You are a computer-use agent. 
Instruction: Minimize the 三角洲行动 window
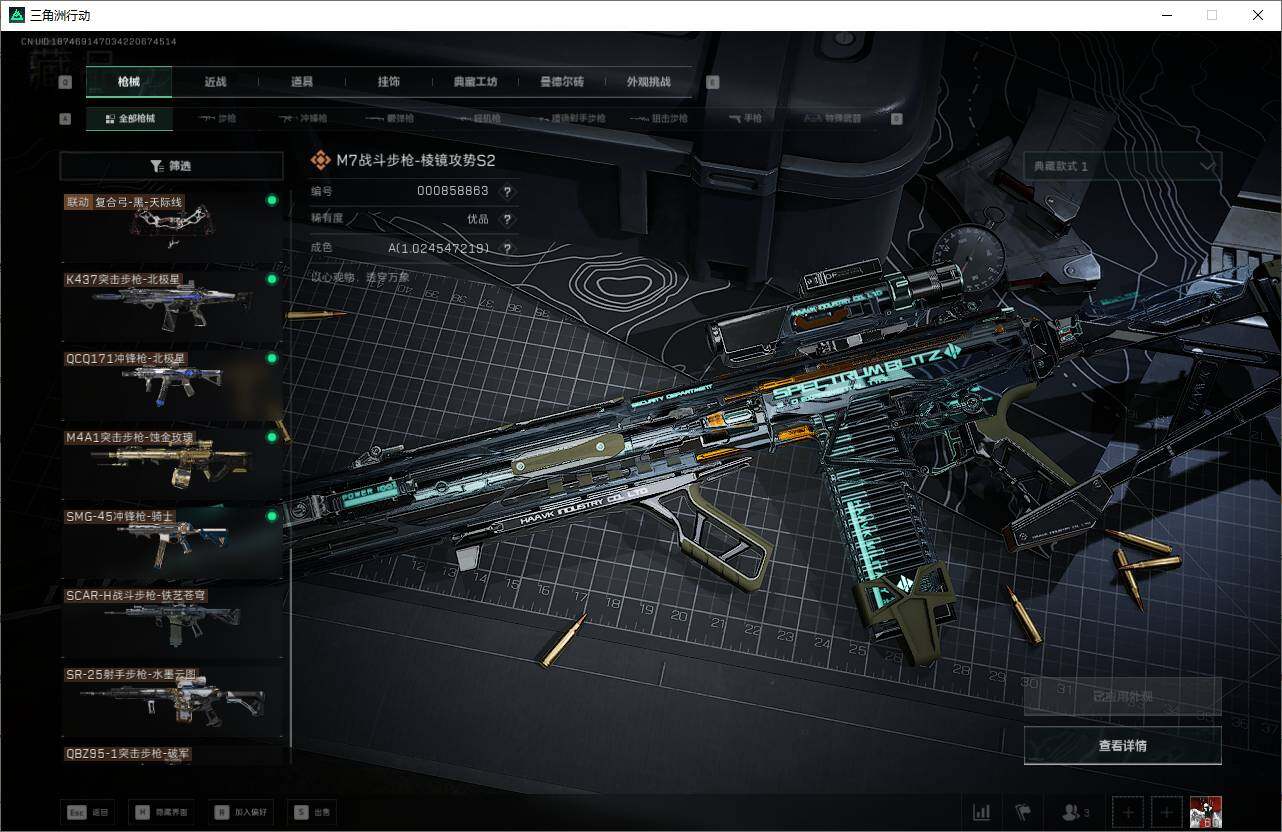(x=1167, y=15)
